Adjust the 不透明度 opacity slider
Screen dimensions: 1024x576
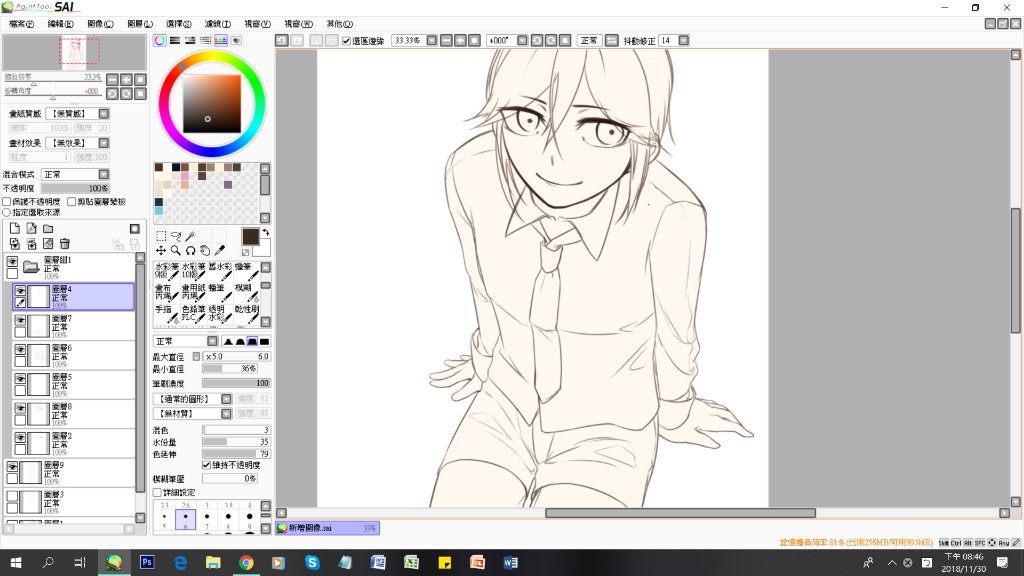pyautogui.click(x=75, y=188)
